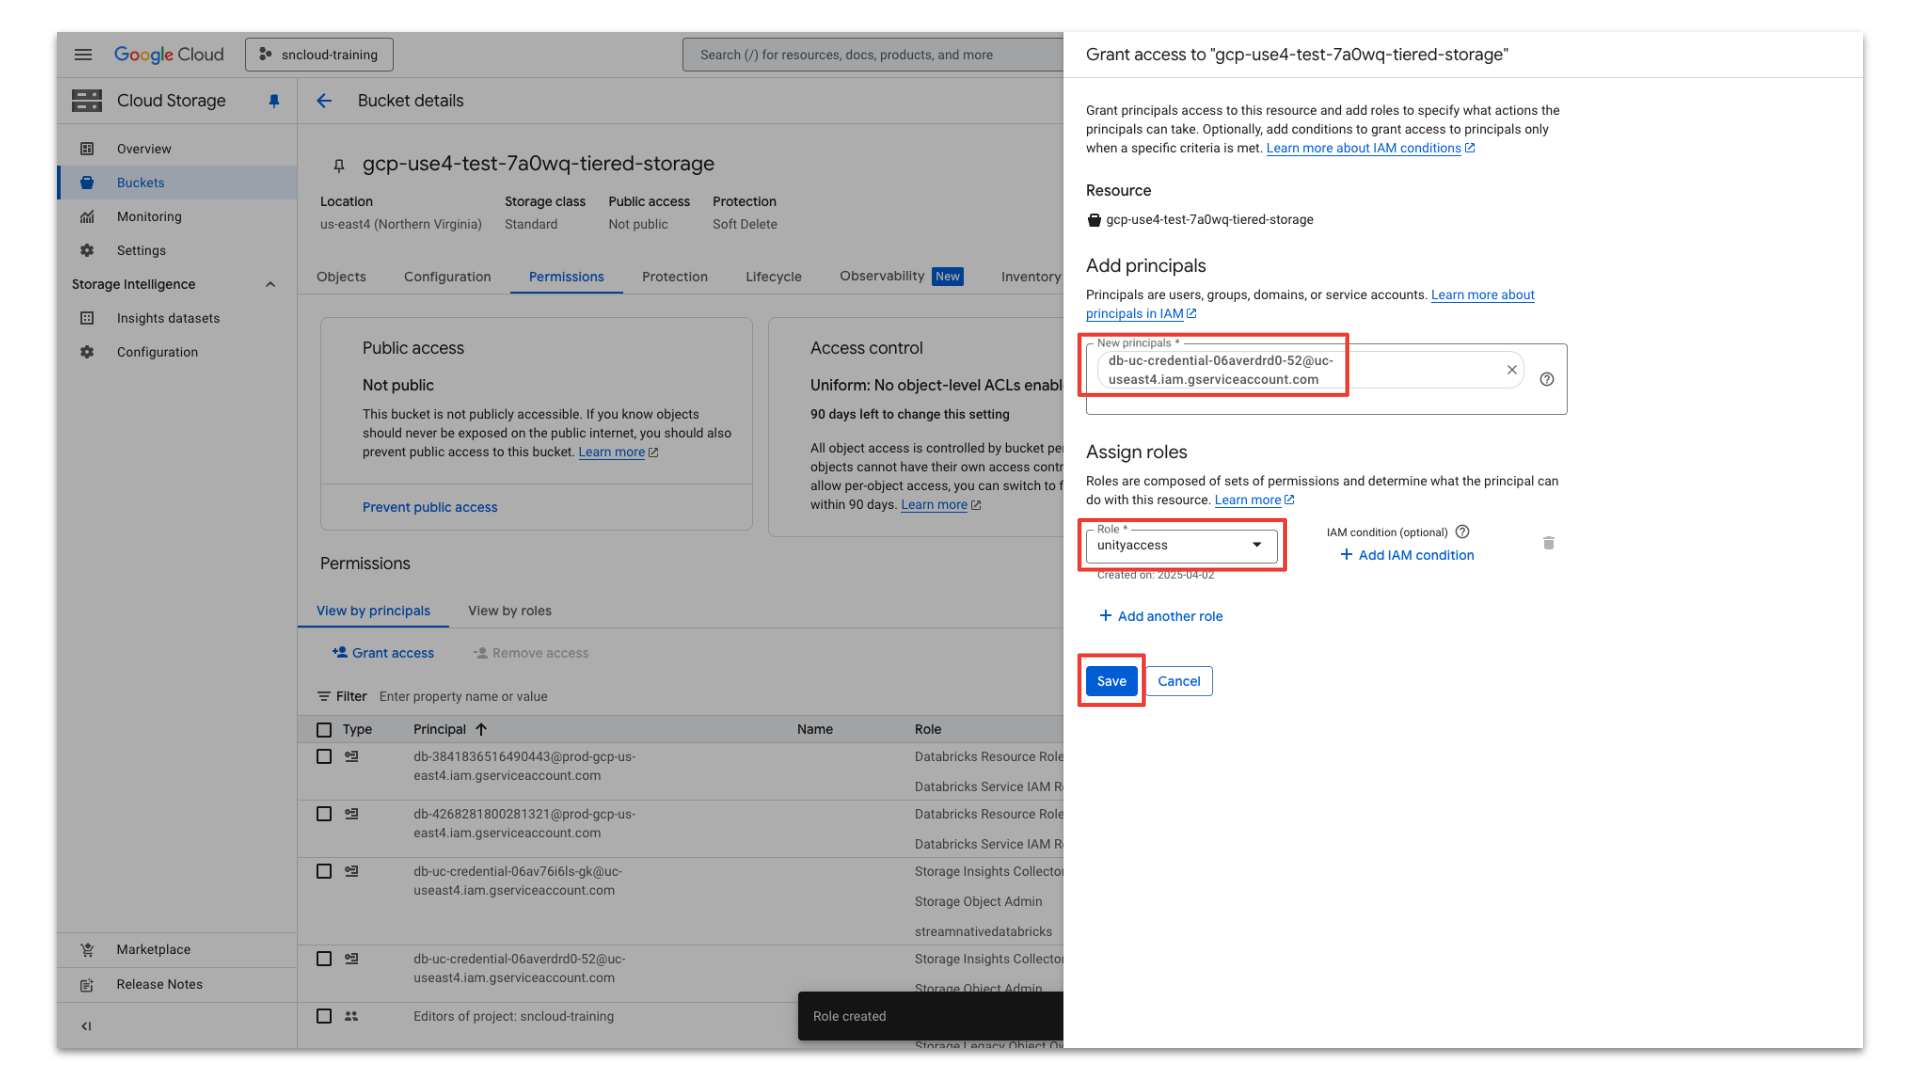Screen dimensions: 1920x1079
Task: Select View by principals tab
Action: tap(373, 611)
